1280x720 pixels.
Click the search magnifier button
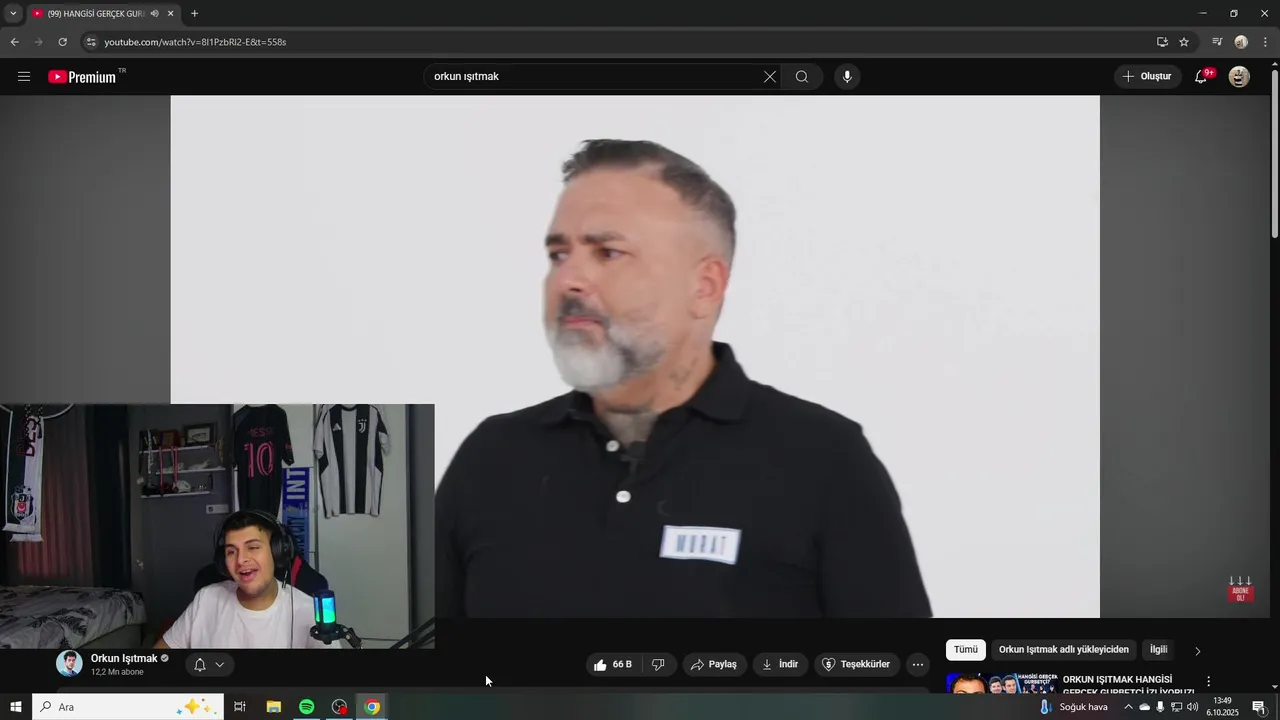pos(802,77)
